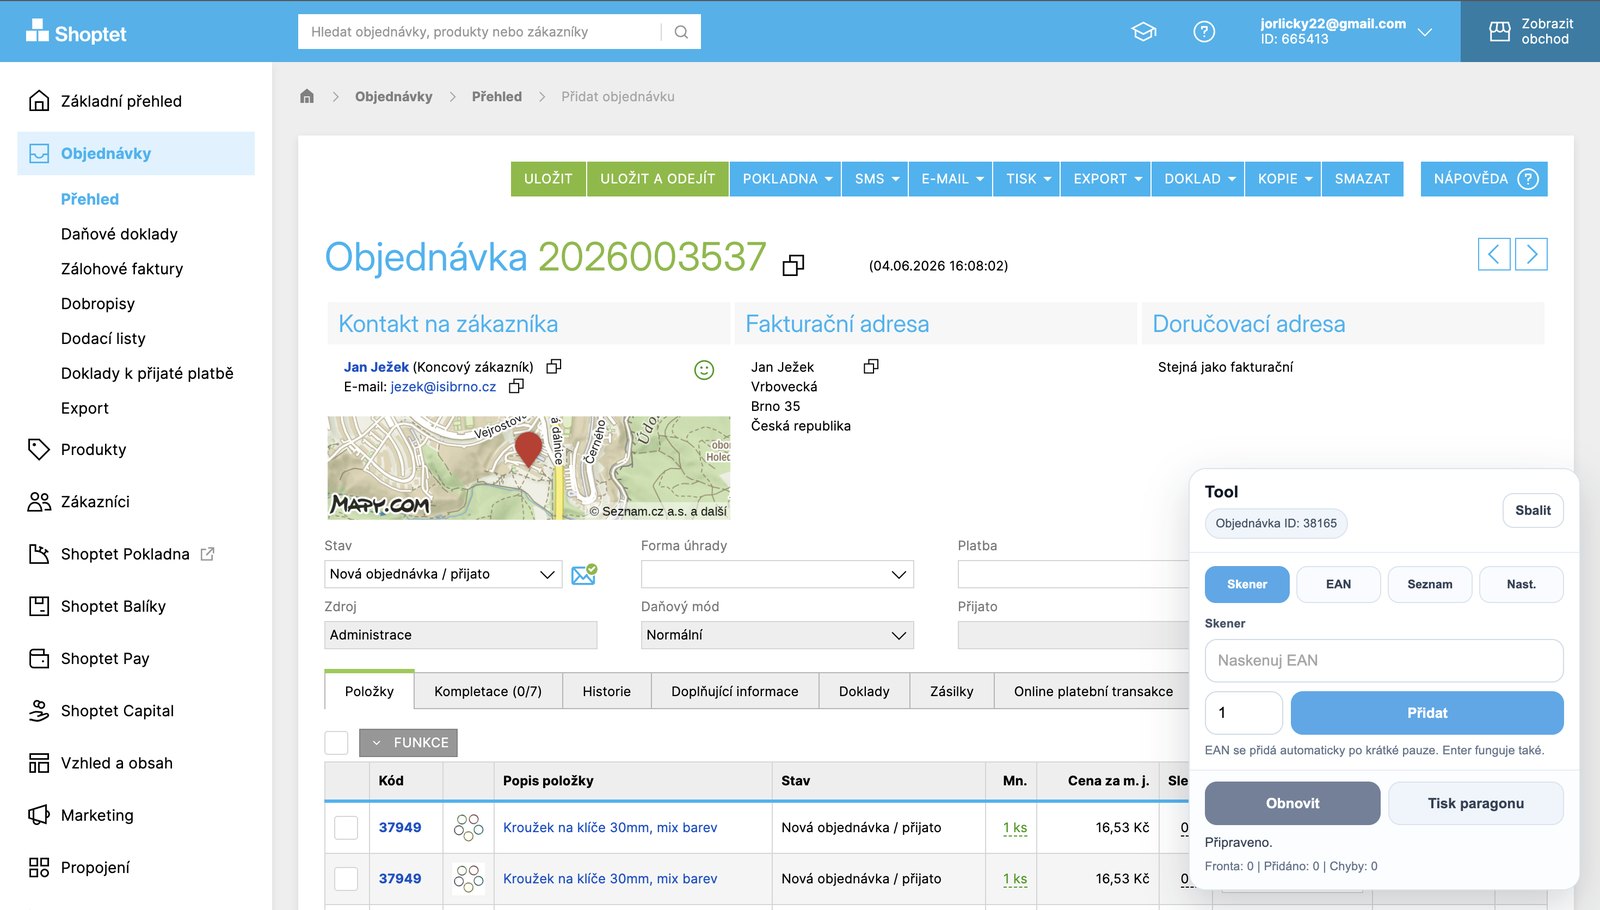Image resolution: width=1600 pixels, height=910 pixels.
Task: Open the academy graduation cap icon
Action: tap(1144, 32)
